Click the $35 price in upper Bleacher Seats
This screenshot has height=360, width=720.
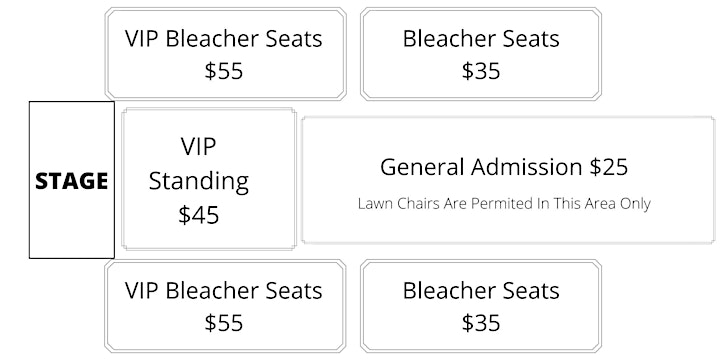click(481, 71)
